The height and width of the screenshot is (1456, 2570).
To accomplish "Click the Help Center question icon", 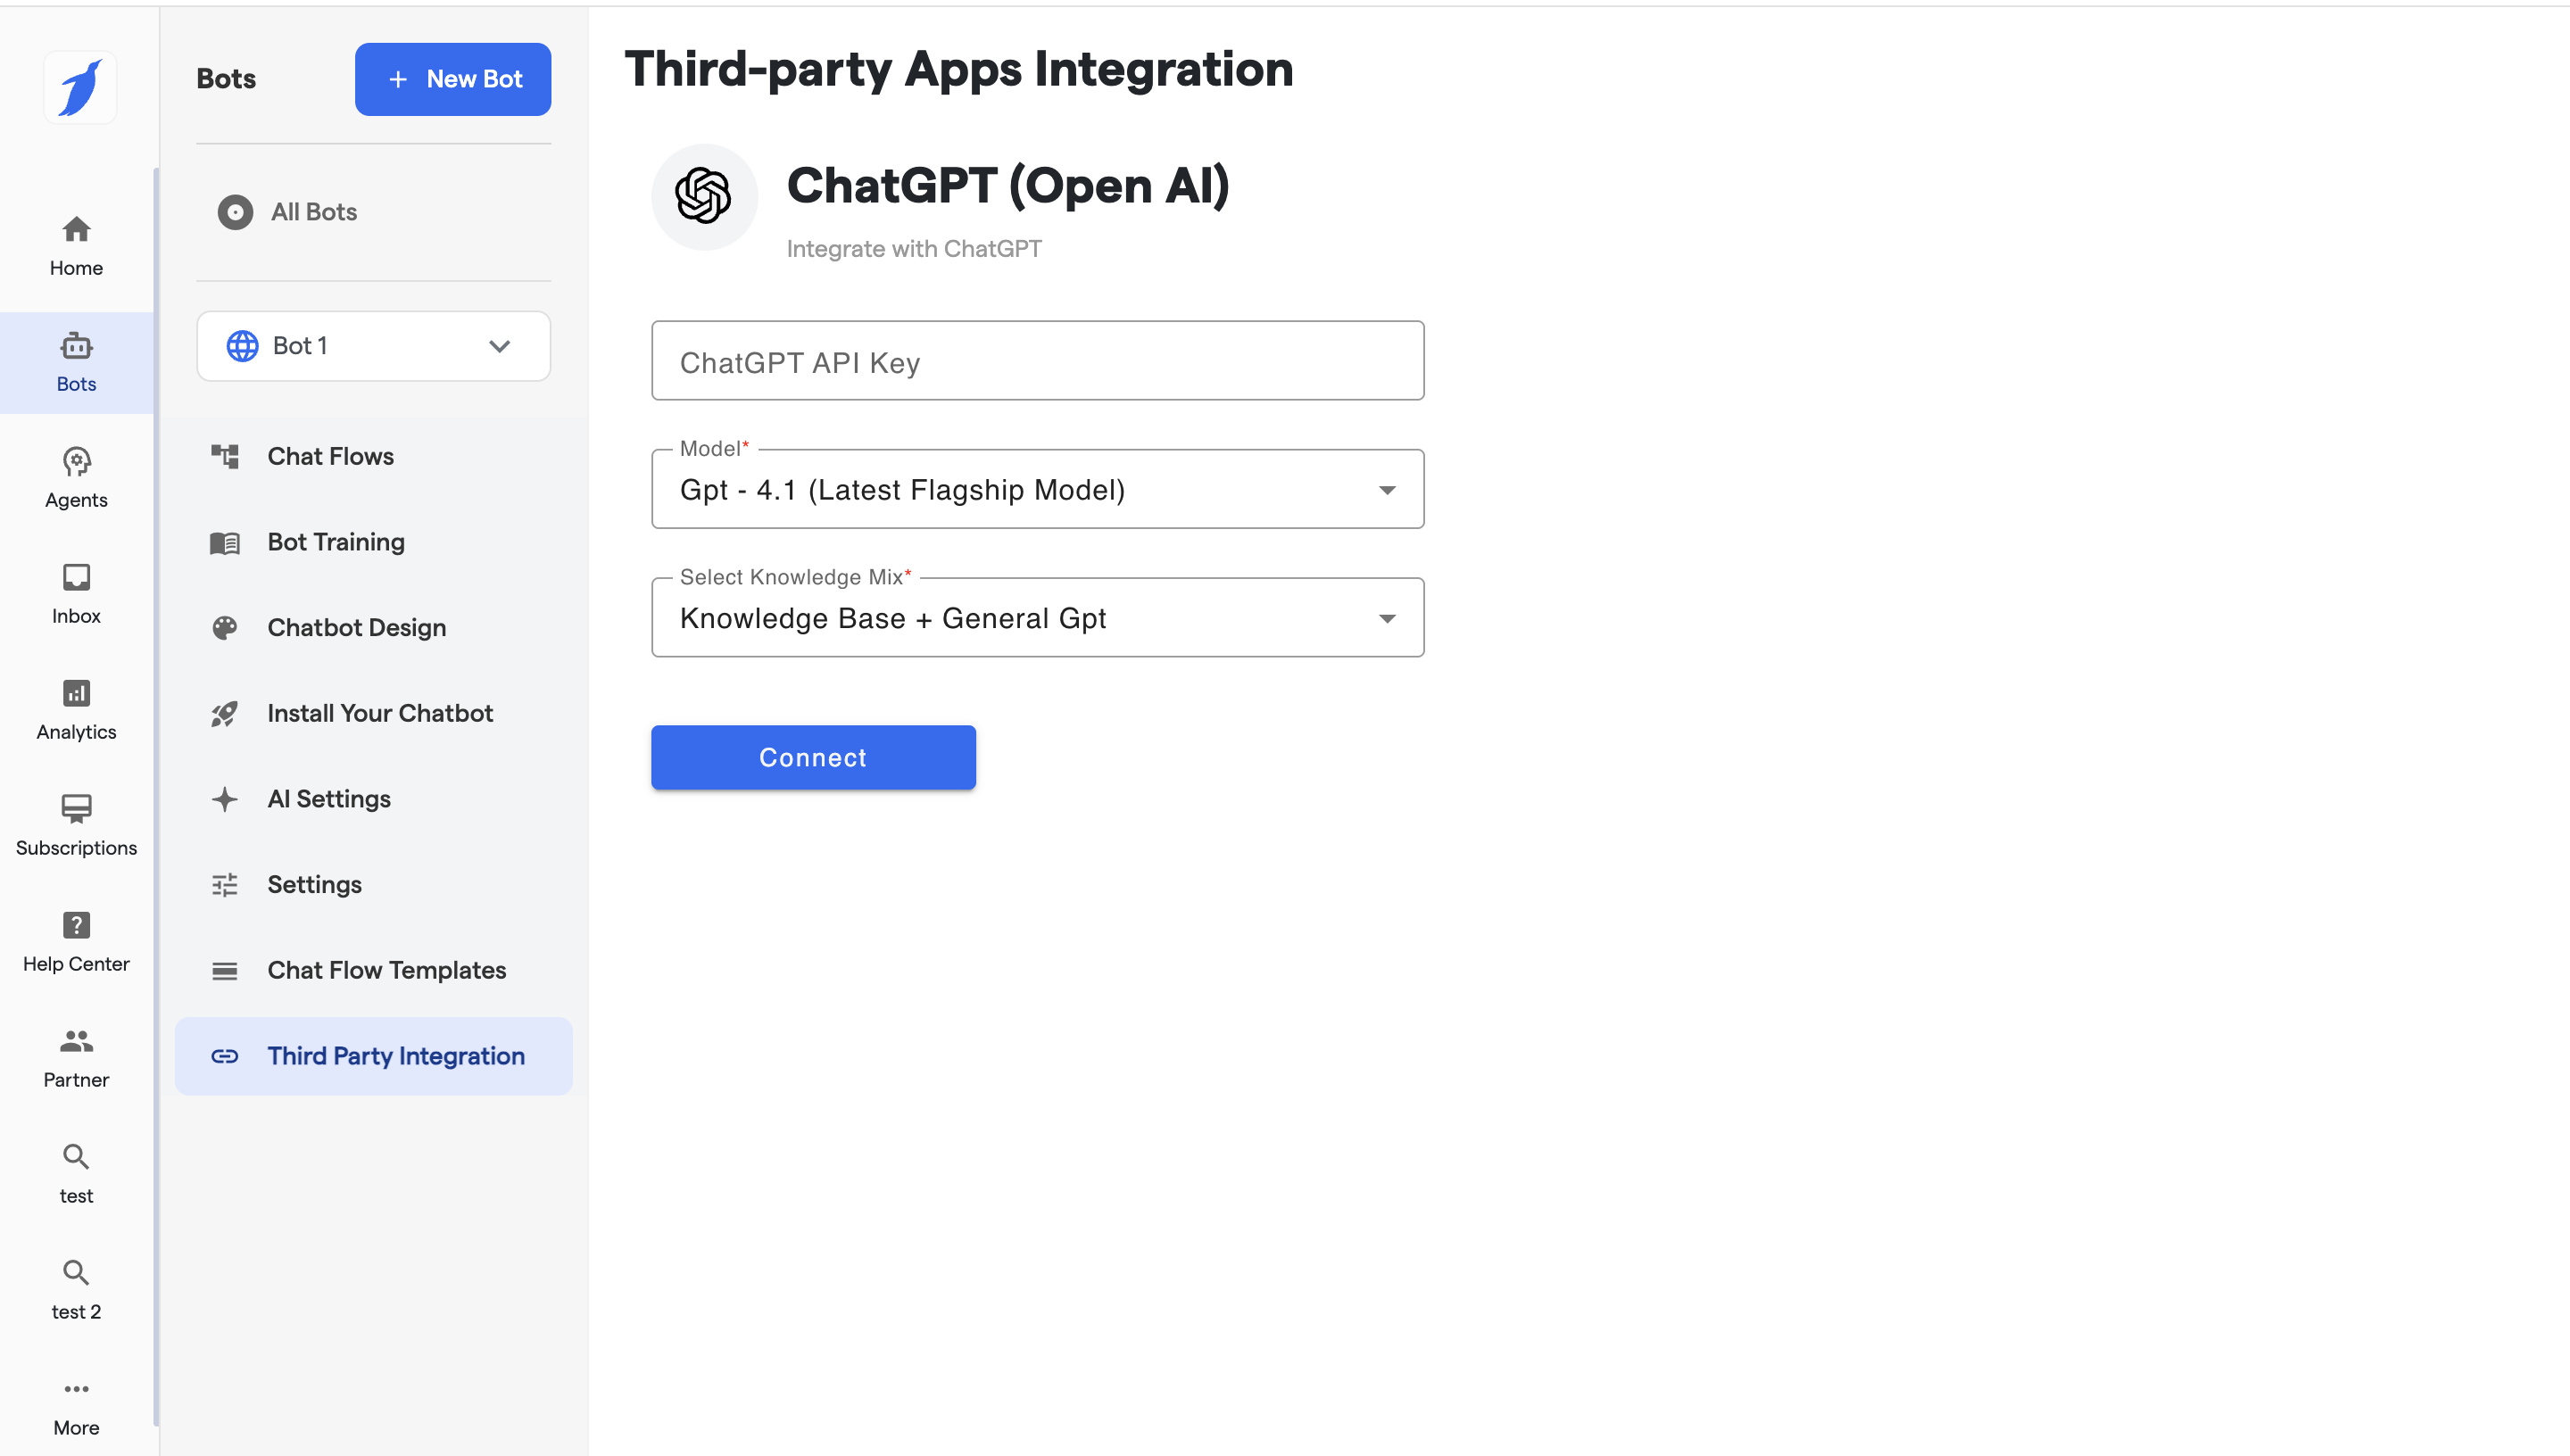I will (x=76, y=925).
